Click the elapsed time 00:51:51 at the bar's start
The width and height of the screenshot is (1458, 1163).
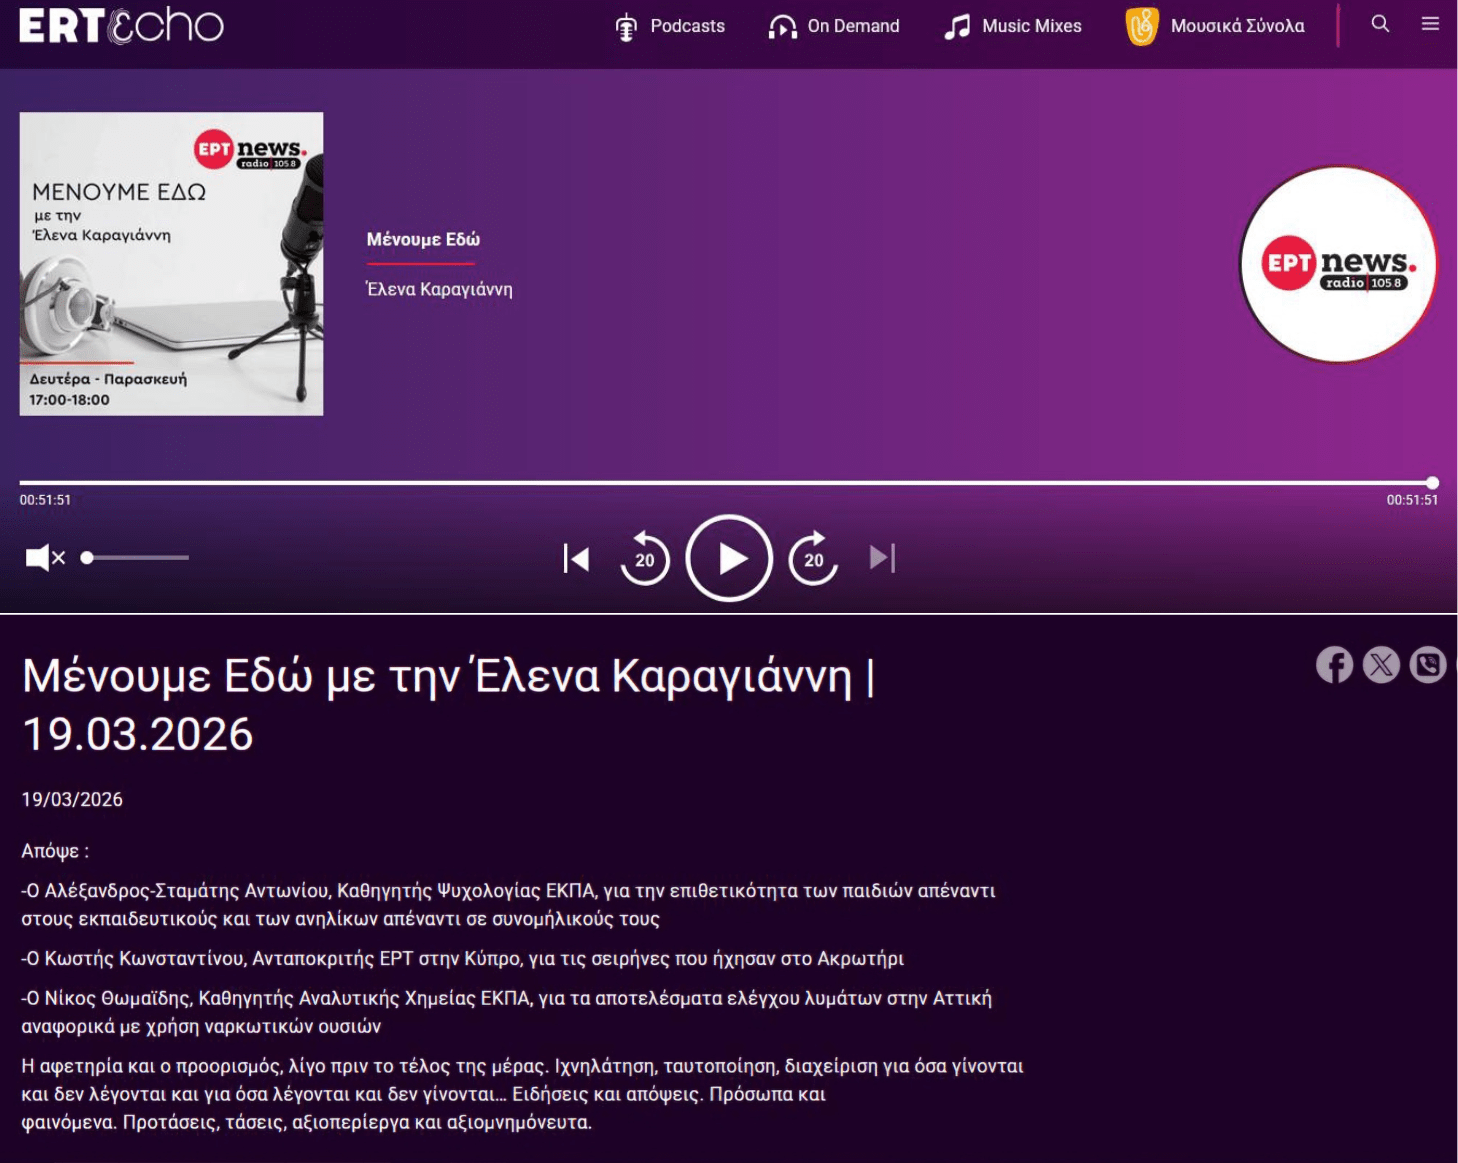(45, 500)
